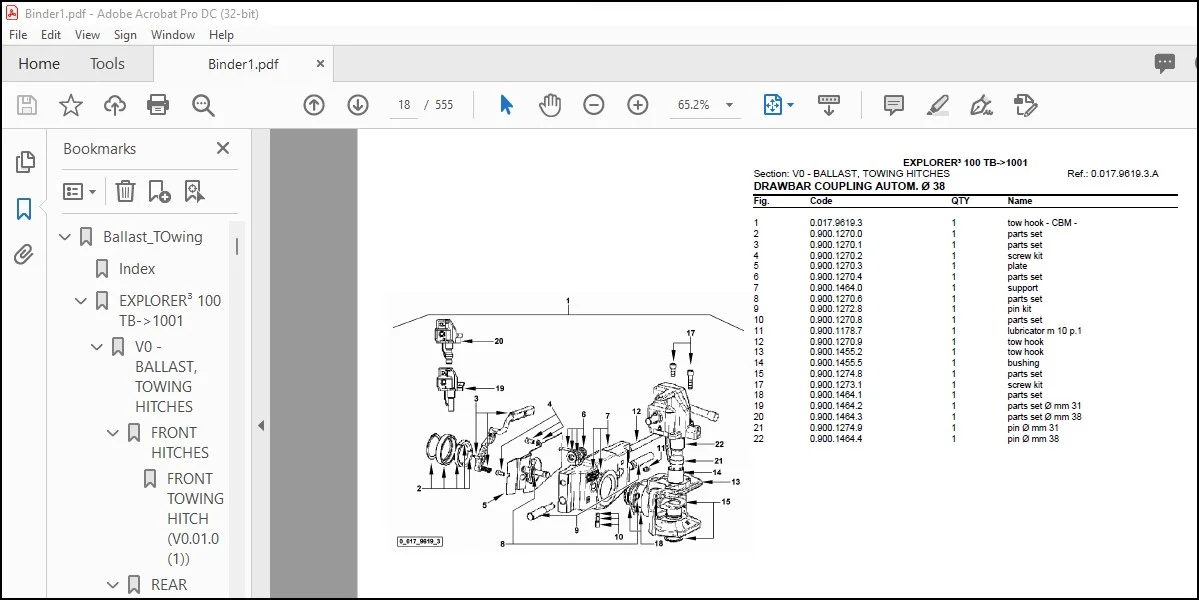The width and height of the screenshot is (1199, 600).
Task: Collapse FRONT HITCHES bookmark
Action: (112, 433)
